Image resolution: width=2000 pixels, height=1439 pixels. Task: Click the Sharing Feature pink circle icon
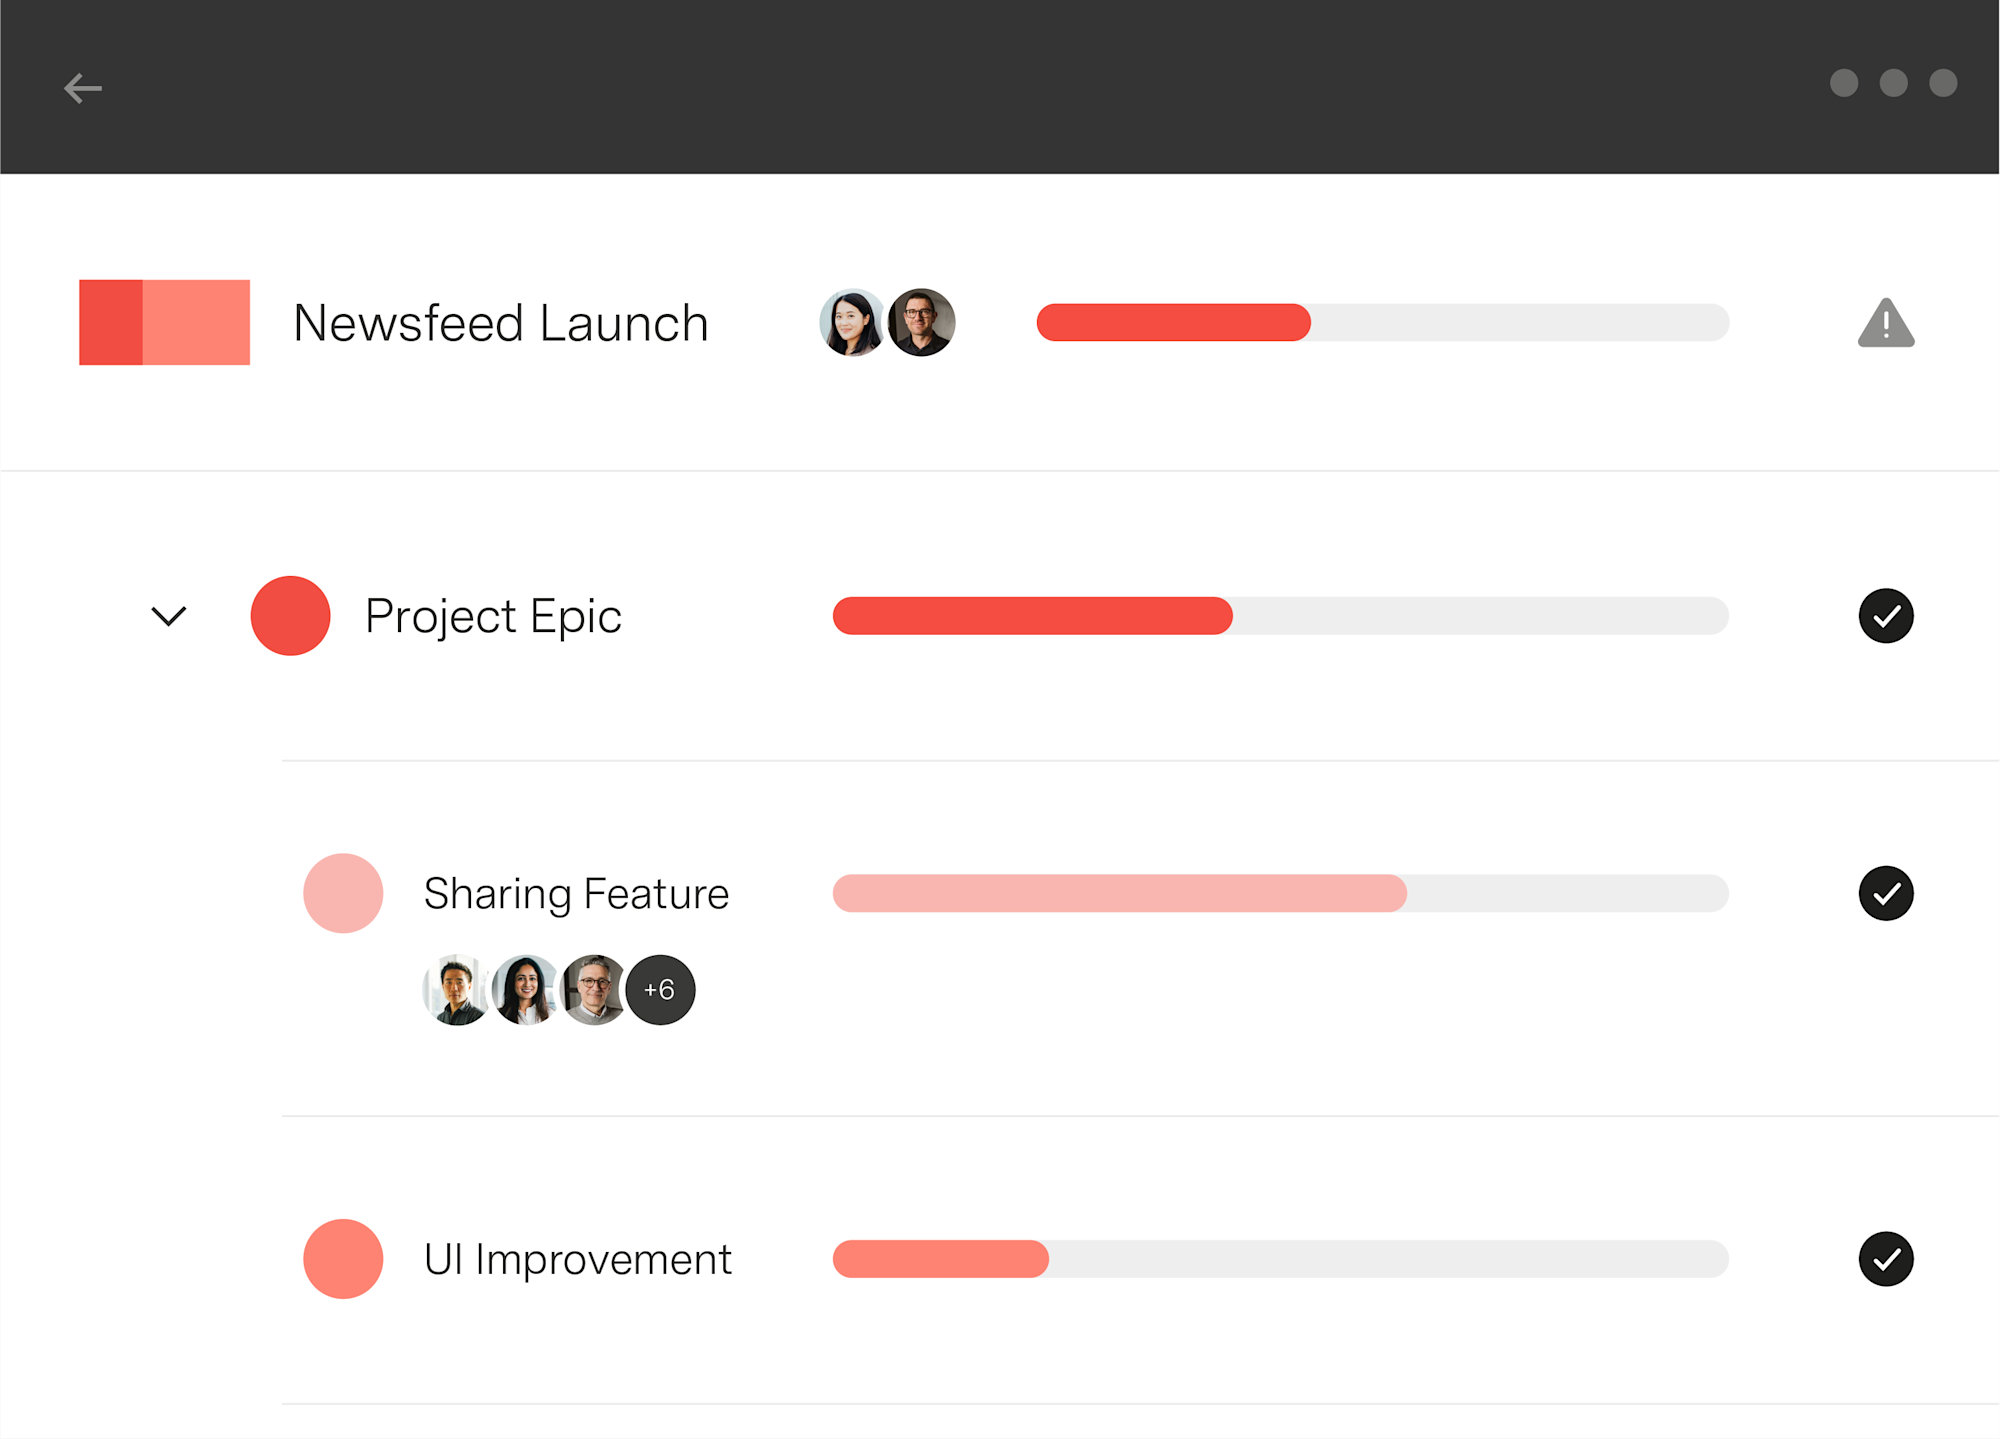coord(343,893)
